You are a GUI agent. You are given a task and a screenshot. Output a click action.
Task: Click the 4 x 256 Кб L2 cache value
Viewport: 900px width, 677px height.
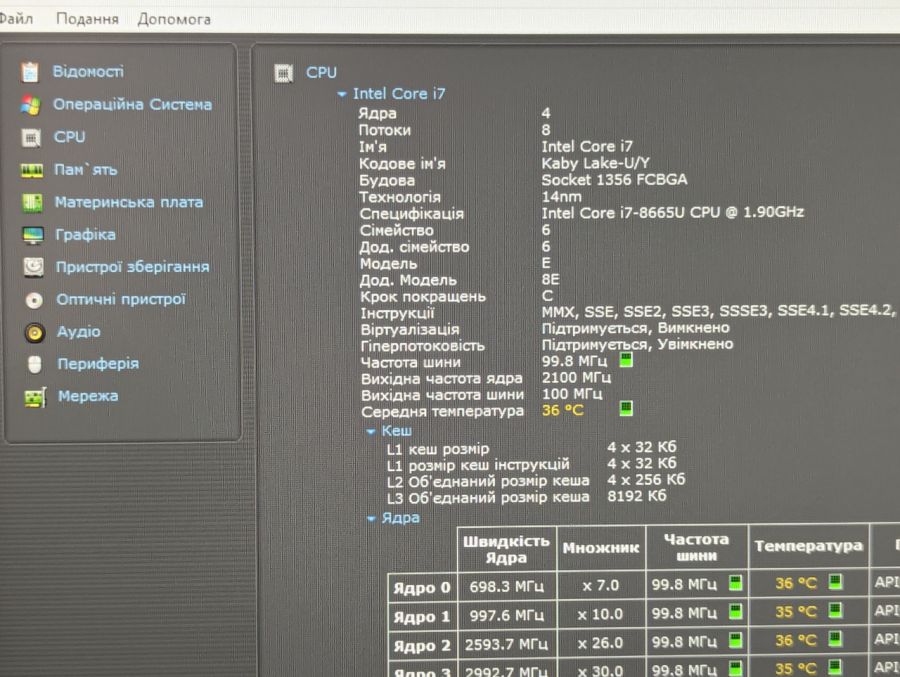(646, 479)
